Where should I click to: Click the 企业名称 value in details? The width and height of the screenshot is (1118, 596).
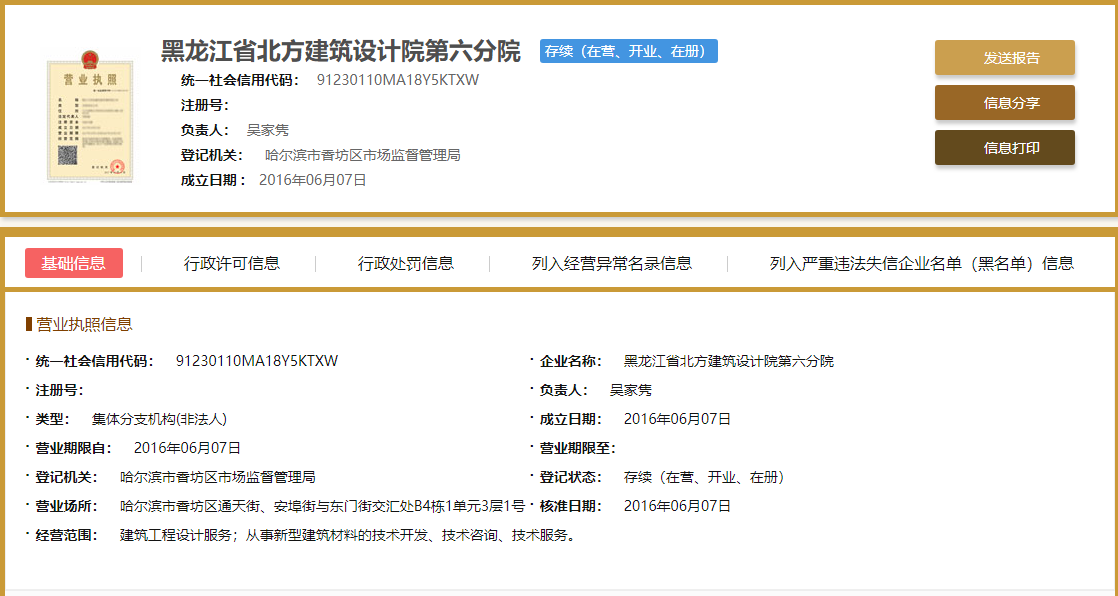point(729,361)
